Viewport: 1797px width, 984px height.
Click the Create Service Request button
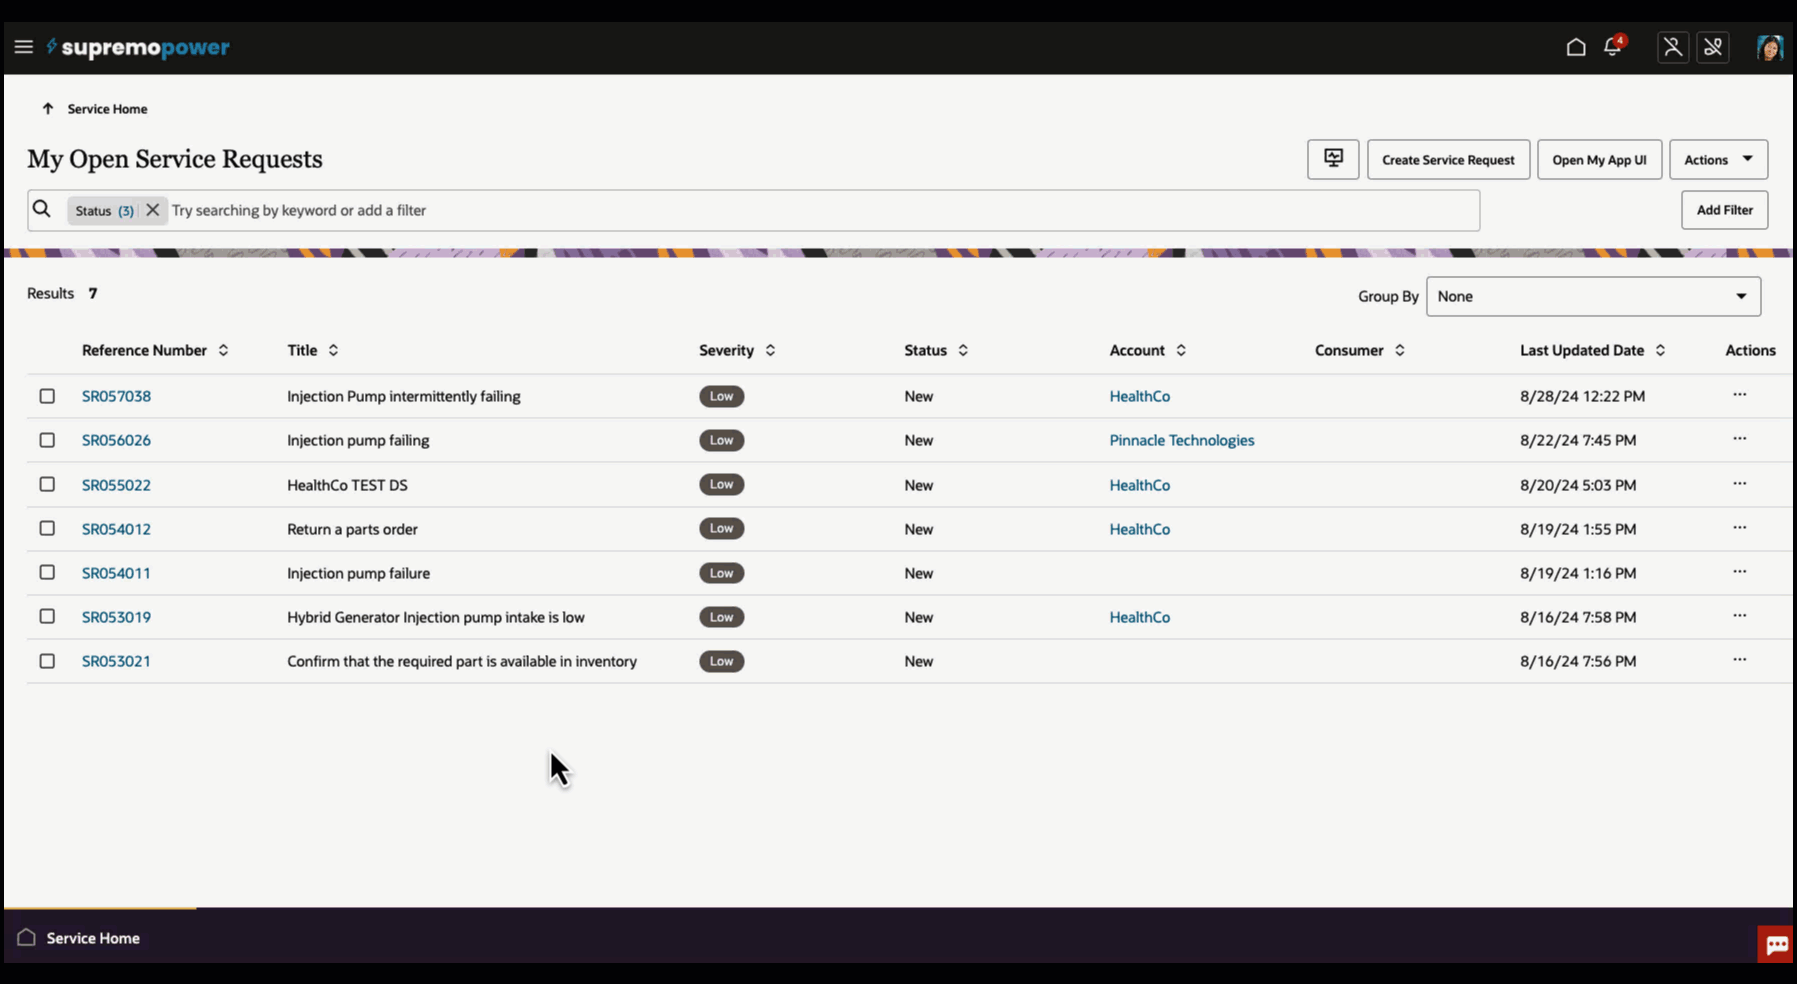(1447, 159)
